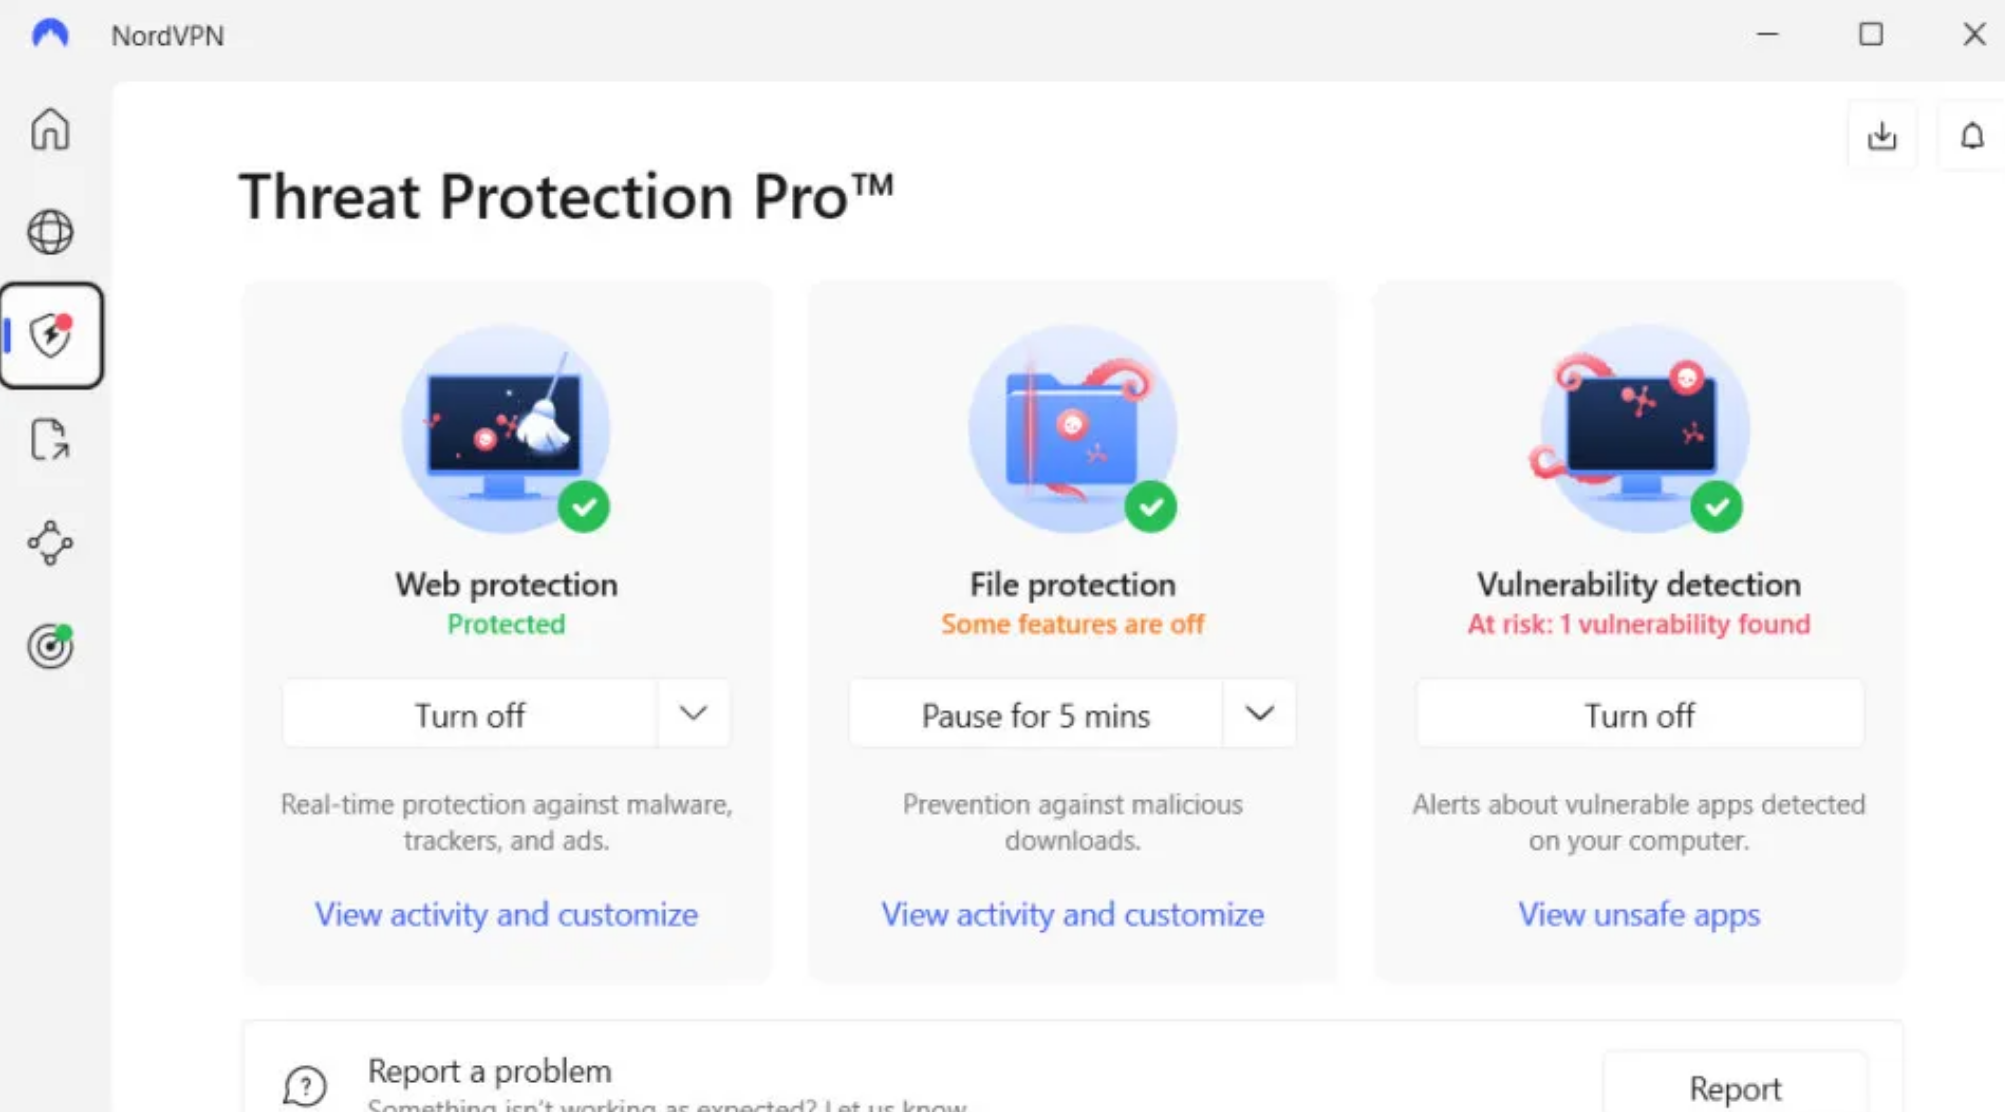The image size is (2005, 1112).
Task: Open the Dark Web Monitor target icon
Action: click(50, 646)
